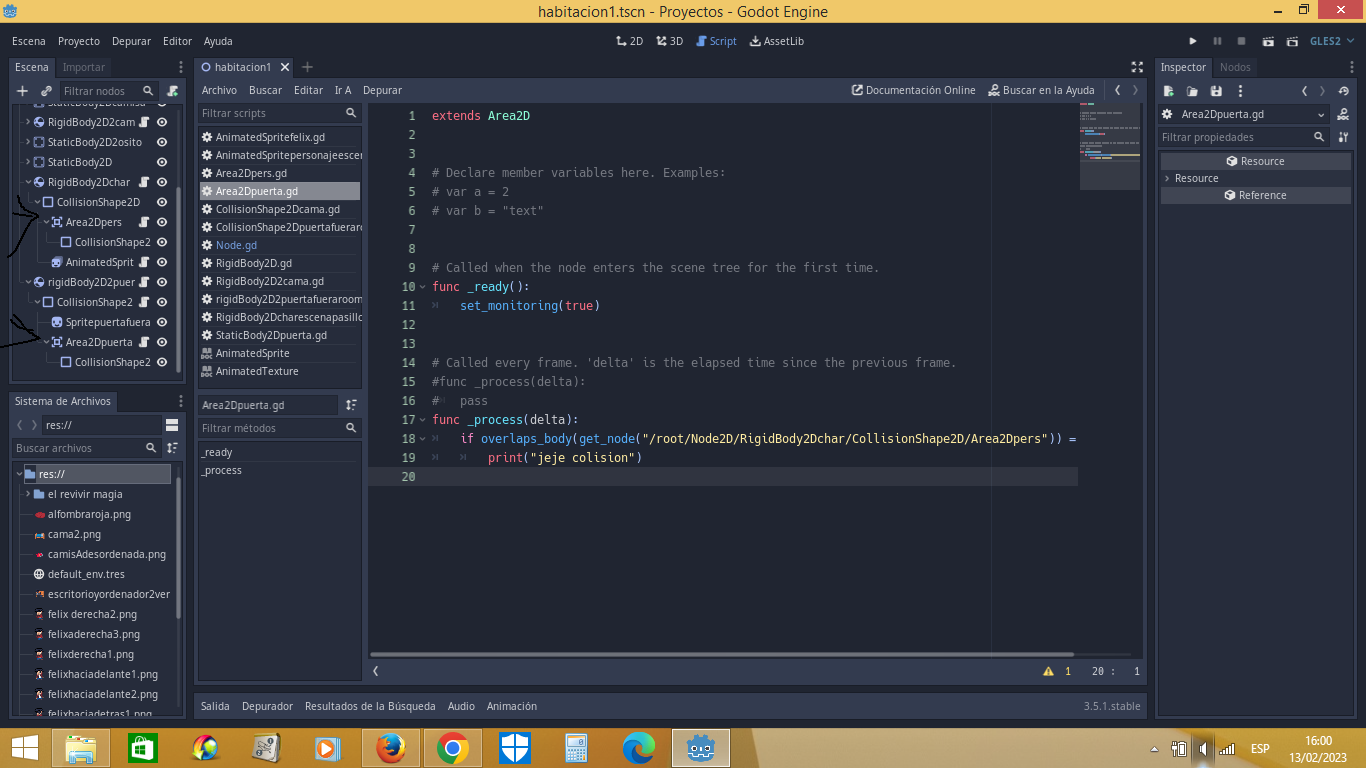Viewport: 1366px width, 768px height.
Task: Hide the RigidBody2D2cam node
Action: click(162, 122)
